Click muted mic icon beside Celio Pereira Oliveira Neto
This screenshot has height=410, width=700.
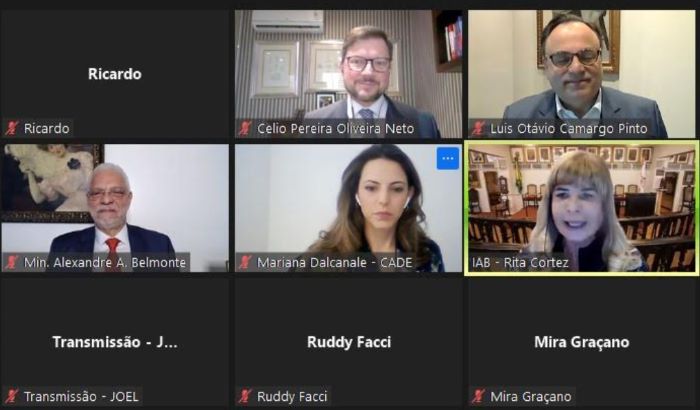click(x=245, y=129)
